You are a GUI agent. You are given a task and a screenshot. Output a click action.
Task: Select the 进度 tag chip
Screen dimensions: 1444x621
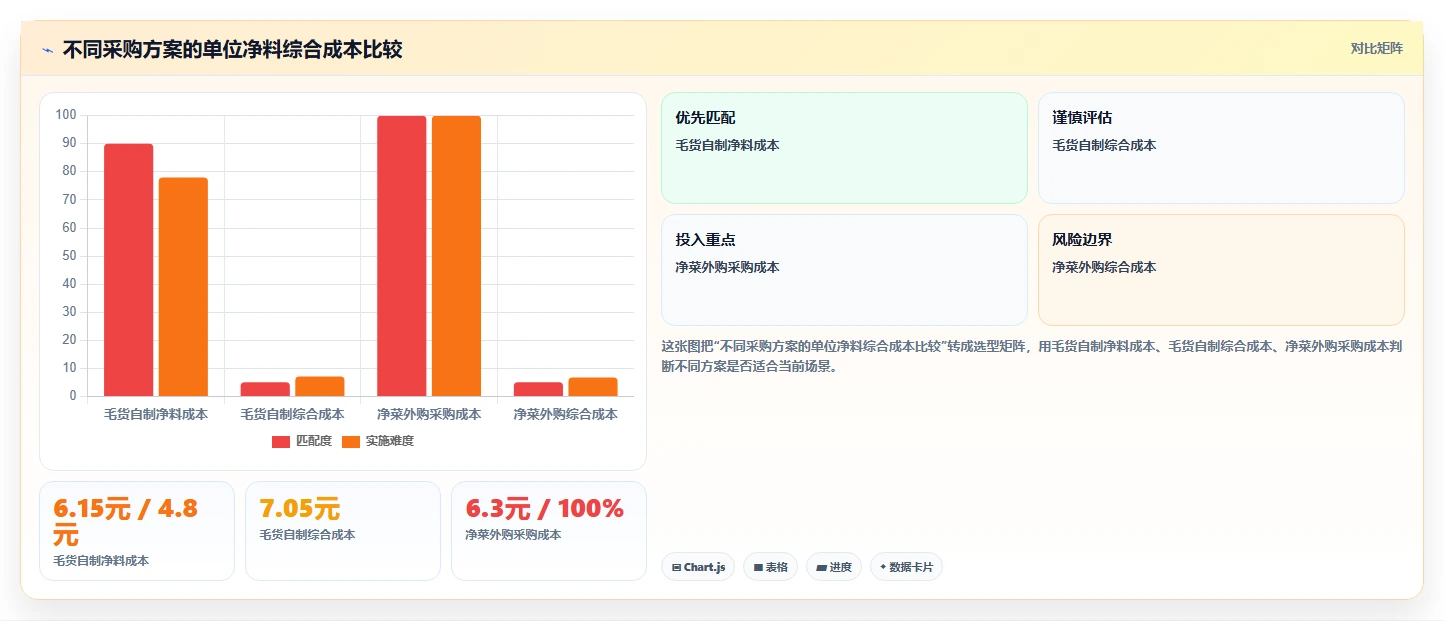click(x=834, y=567)
